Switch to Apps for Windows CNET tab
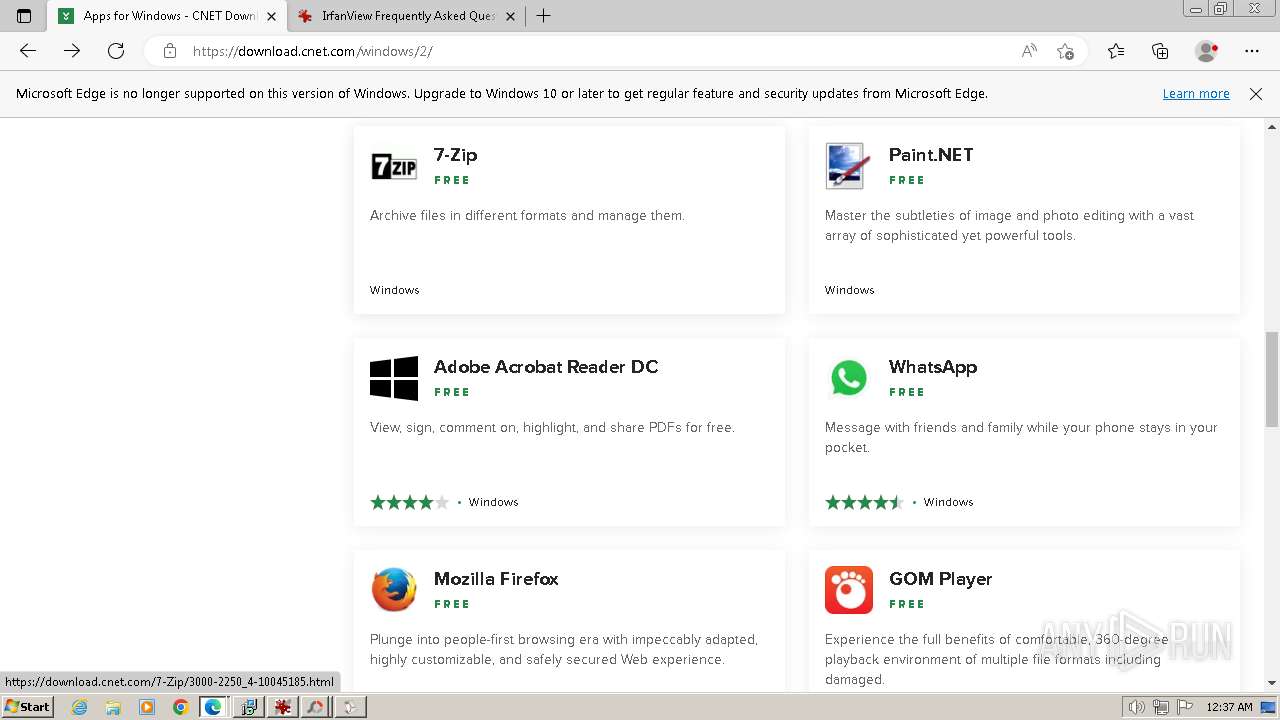Screen dimensions: 1280x720 click(x=167, y=16)
